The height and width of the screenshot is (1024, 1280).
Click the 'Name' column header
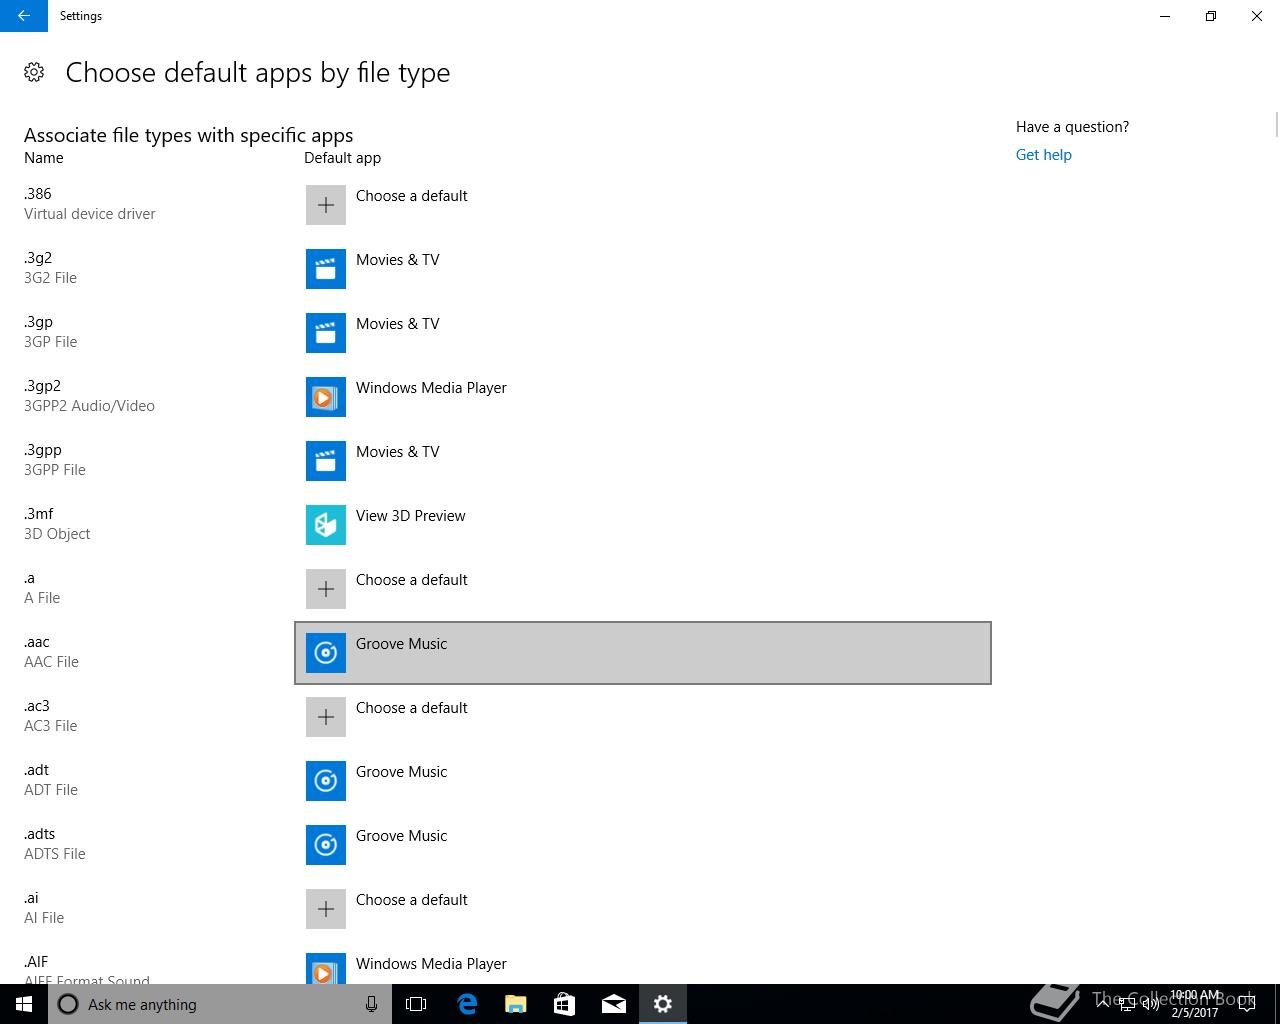44,158
